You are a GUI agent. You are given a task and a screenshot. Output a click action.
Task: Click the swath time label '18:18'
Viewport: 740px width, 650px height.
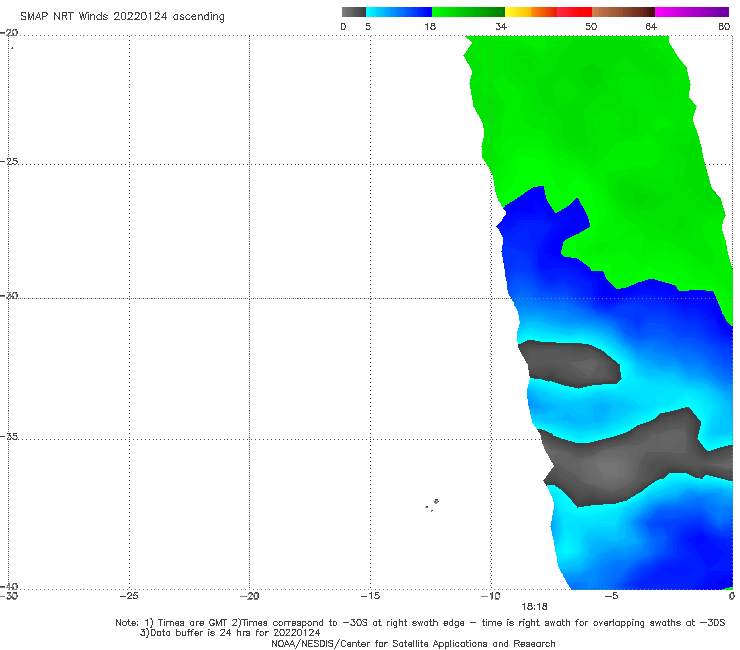pyautogui.click(x=534, y=607)
